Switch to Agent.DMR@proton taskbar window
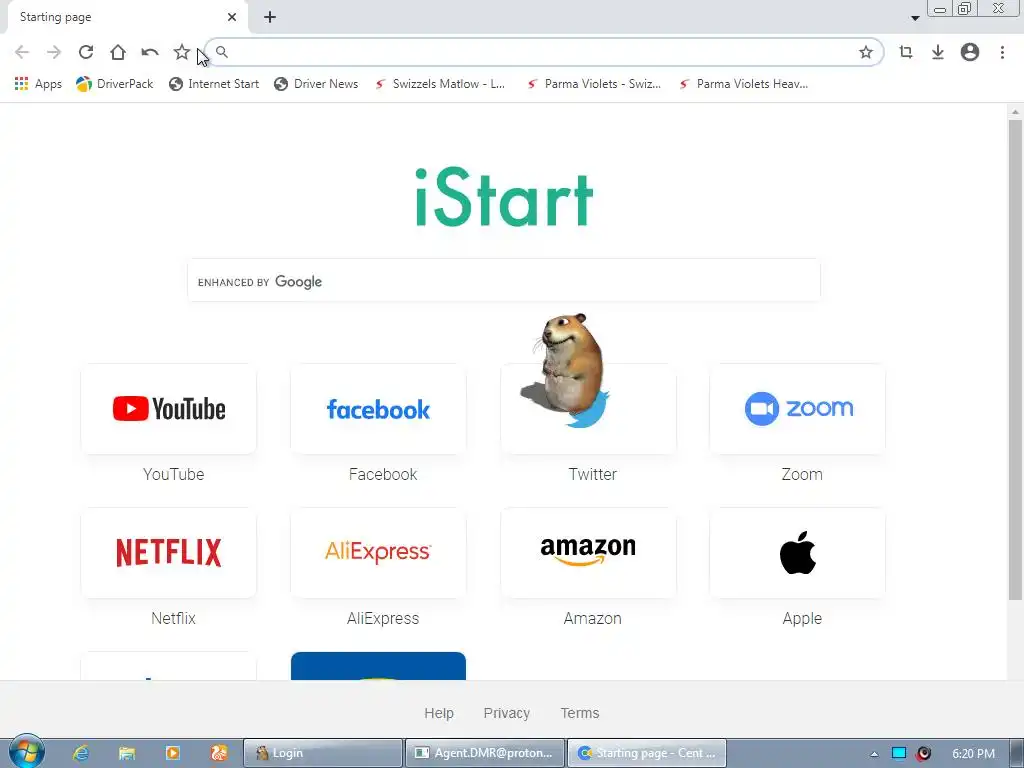This screenshot has height=768, width=1024. 485,753
